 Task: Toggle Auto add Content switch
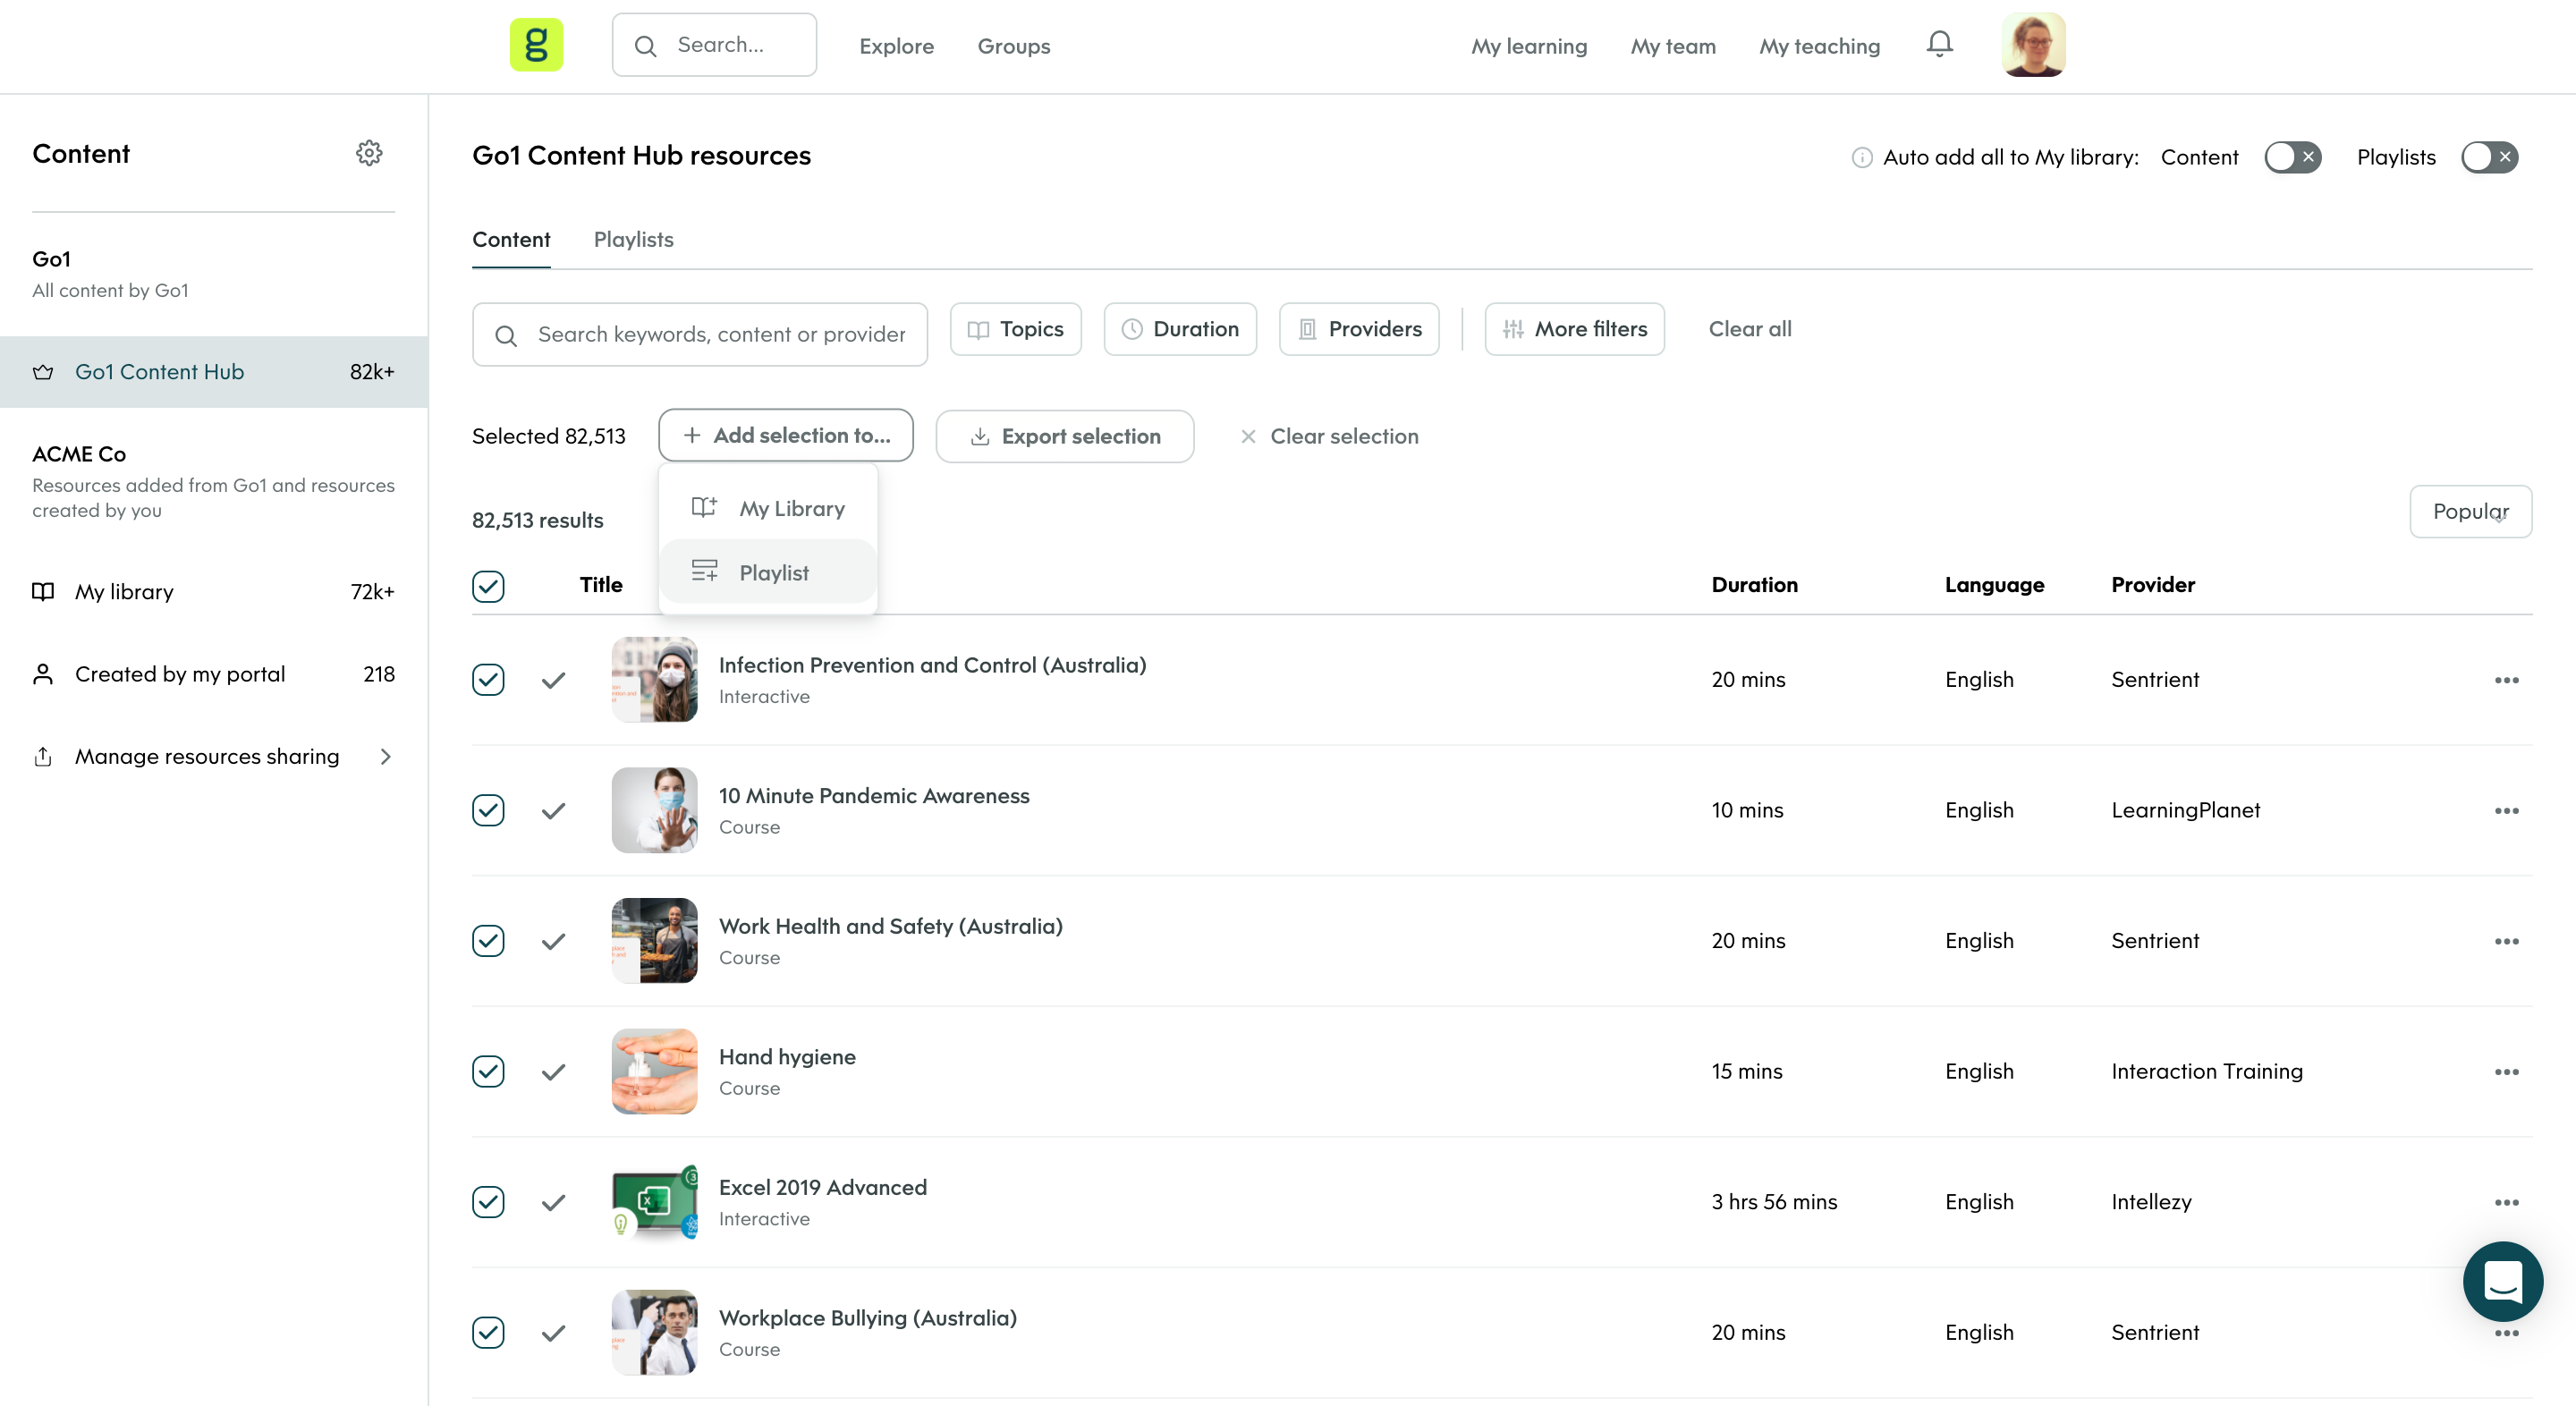(x=2292, y=157)
